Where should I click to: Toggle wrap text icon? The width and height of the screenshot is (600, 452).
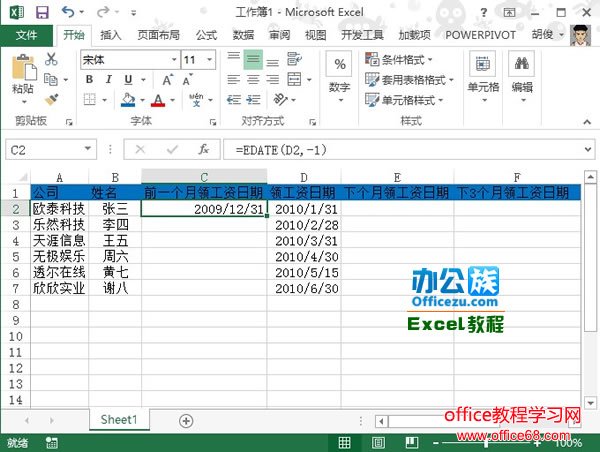tap(294, 59)
